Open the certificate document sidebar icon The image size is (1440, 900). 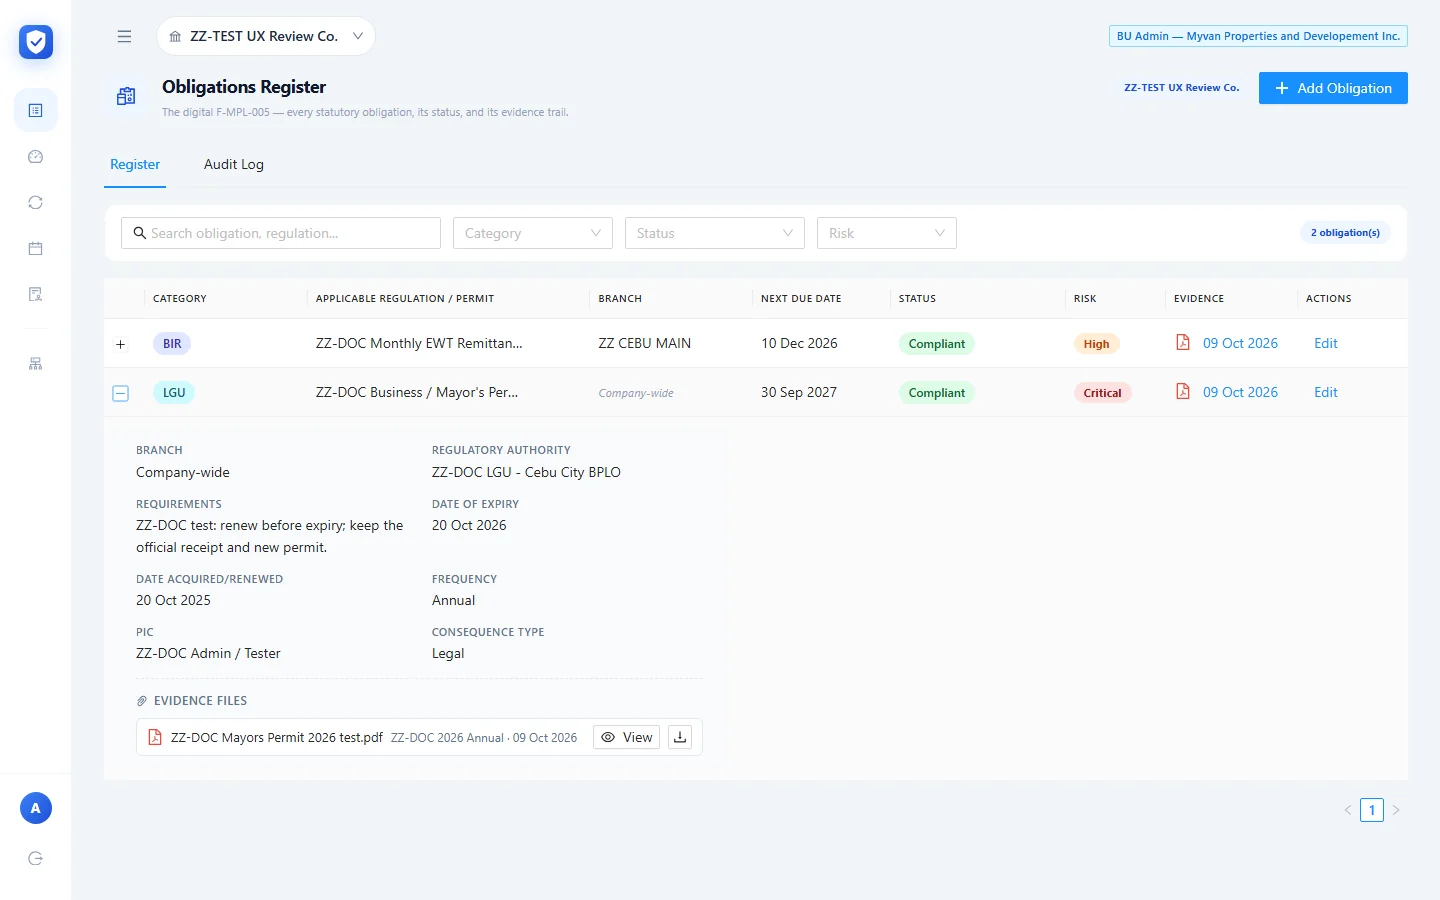(x=36, y=294)
